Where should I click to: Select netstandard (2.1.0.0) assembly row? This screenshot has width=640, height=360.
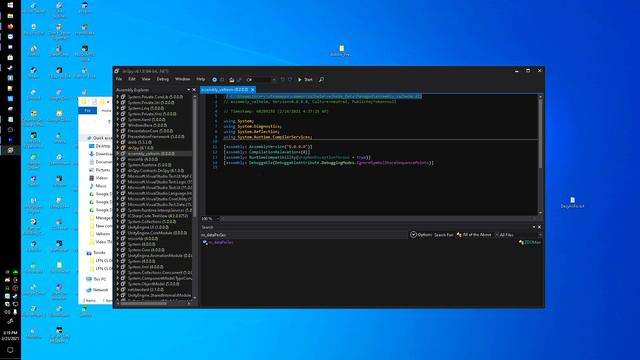coord(146,289)
